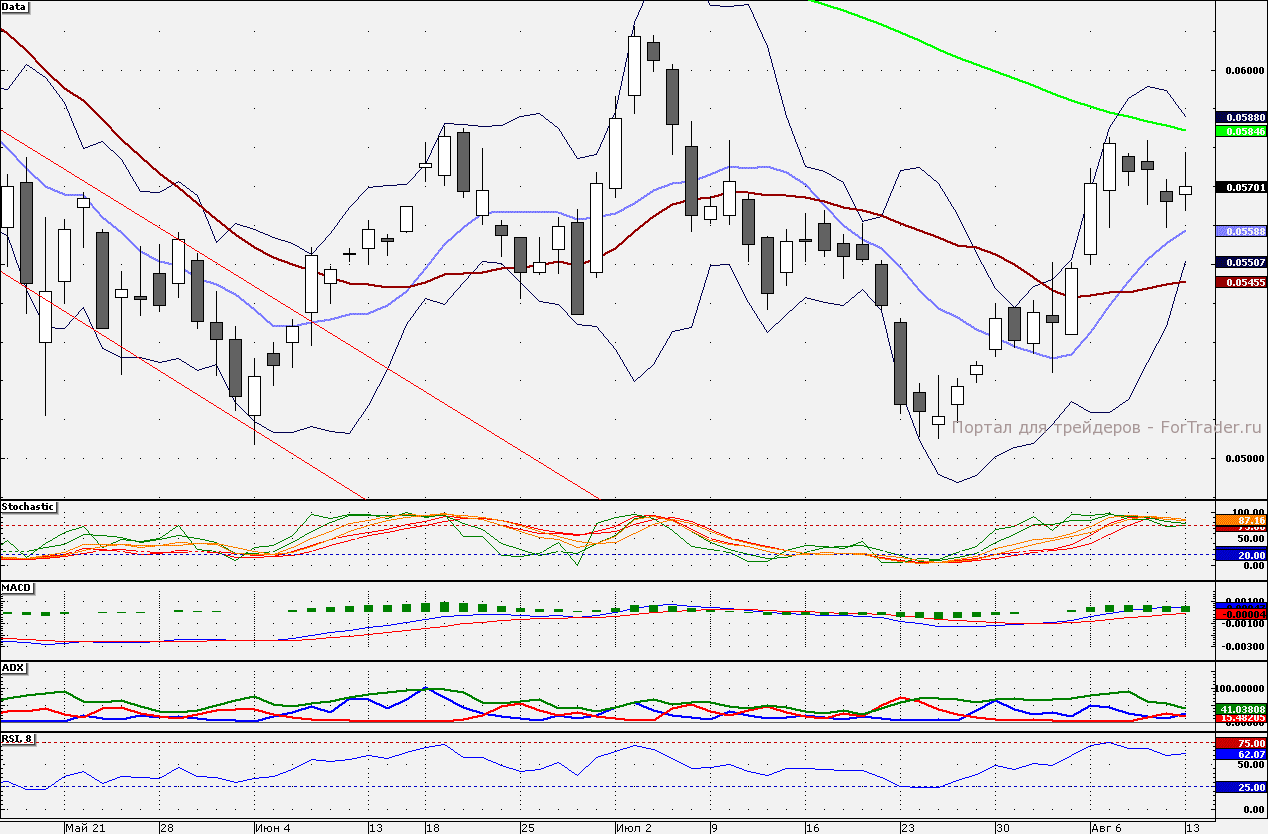Click the "30" date axis label
This screenshot has width=1268, height=834.
click(1002, 828)
